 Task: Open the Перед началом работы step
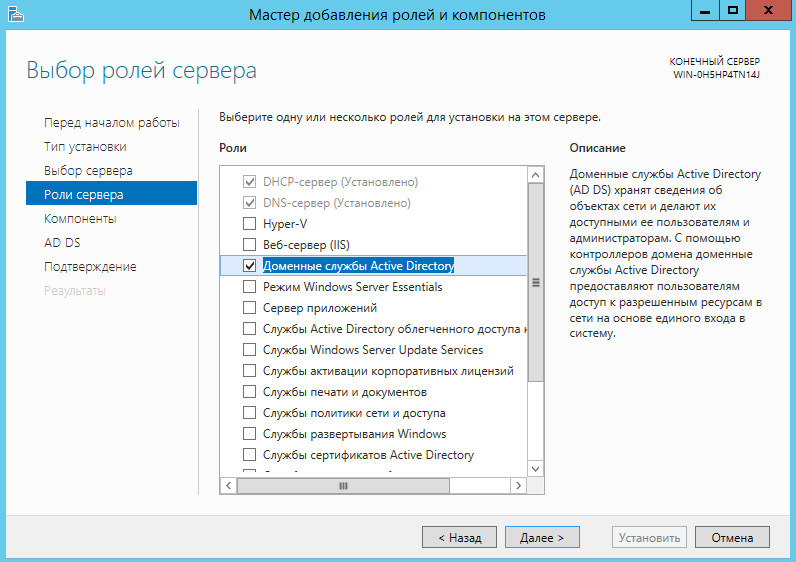(x=112, y=123)
